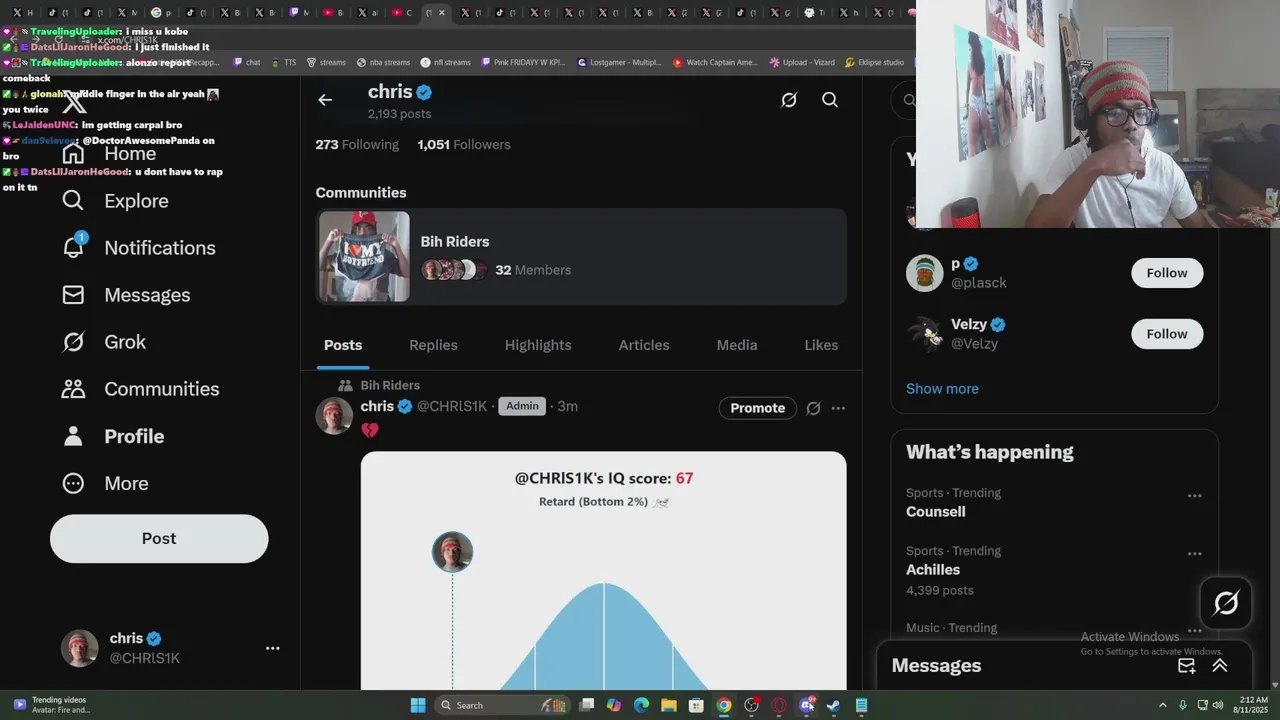Image resolution: width=1280 pixels, height=720 pixels.
Task: Open the Copilot icon on the taskbar
Action: (x=614, y=705)
